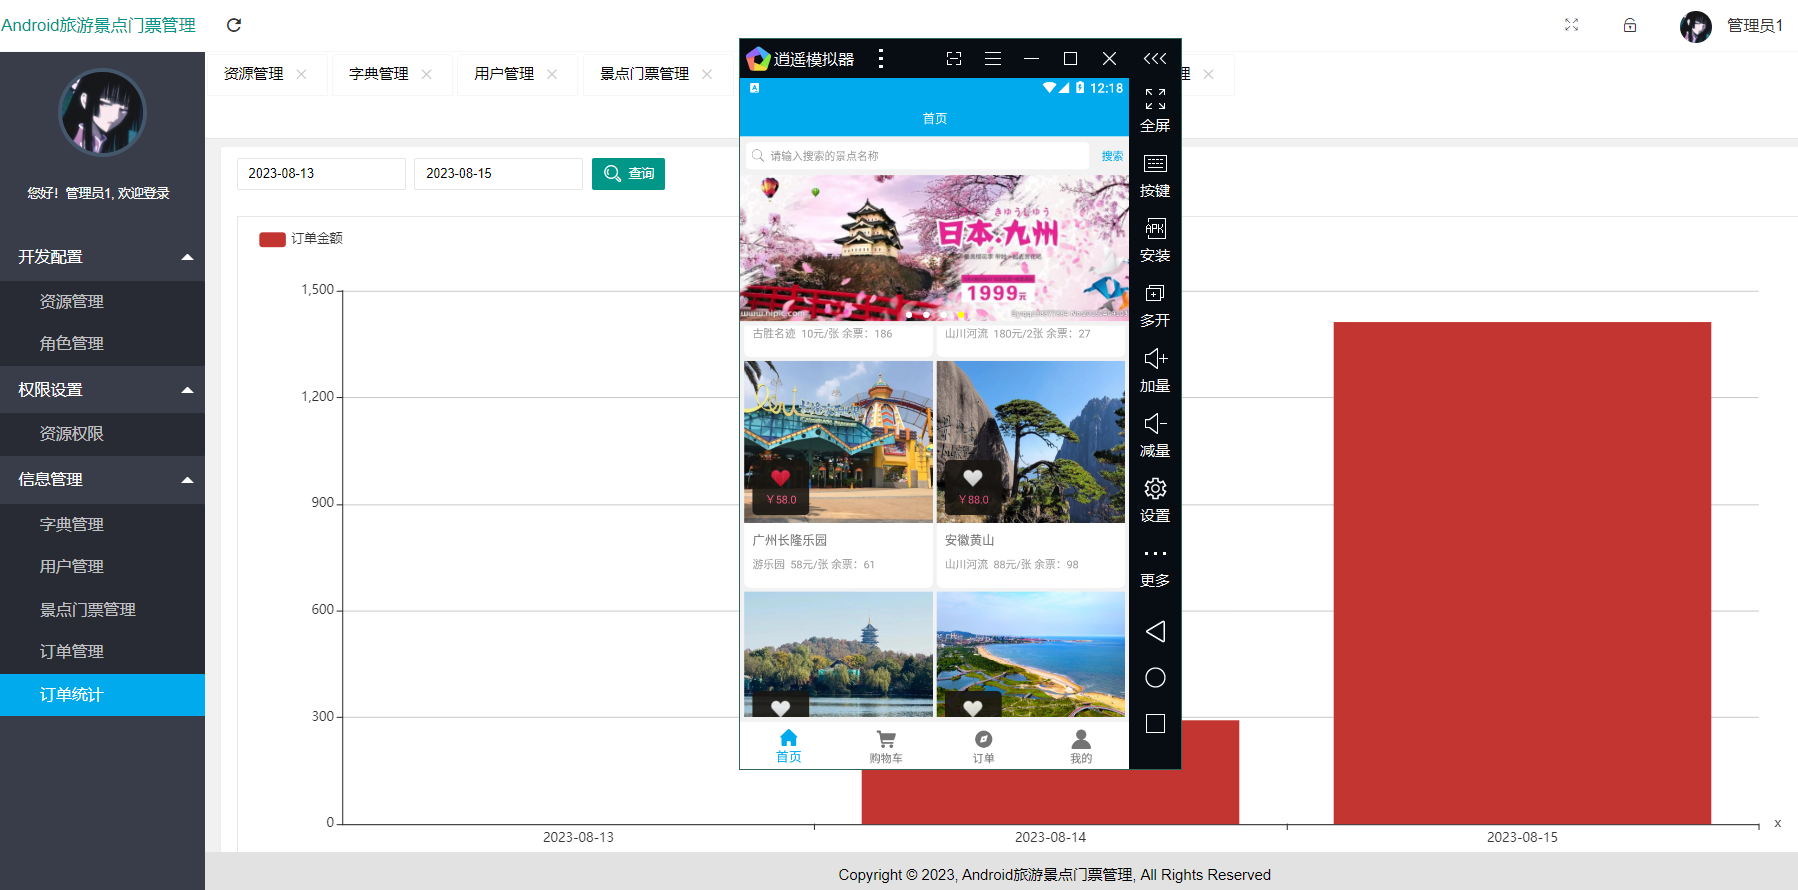1798x890 pixels.
Task: Click the 安装 APK install tool
Action: point(1155,241)
